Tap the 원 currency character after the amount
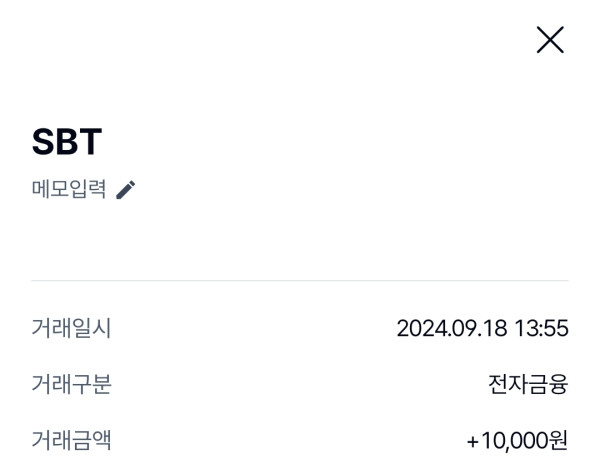This screenshot has height=469, width=600. [558, 440]
